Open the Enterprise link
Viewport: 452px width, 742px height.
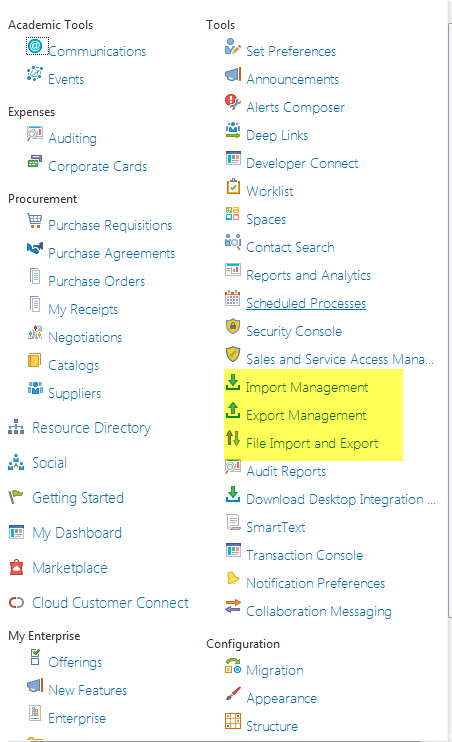click(x=77, y=718)
